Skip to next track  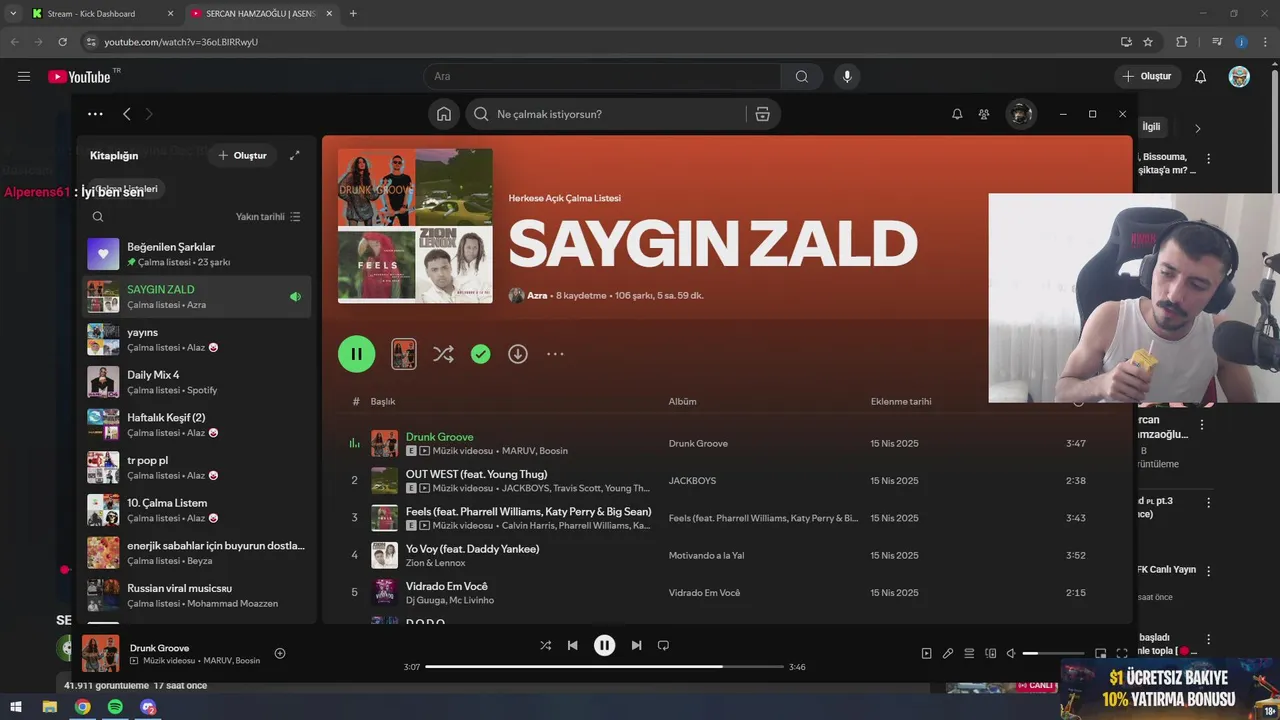pos(636,645)
